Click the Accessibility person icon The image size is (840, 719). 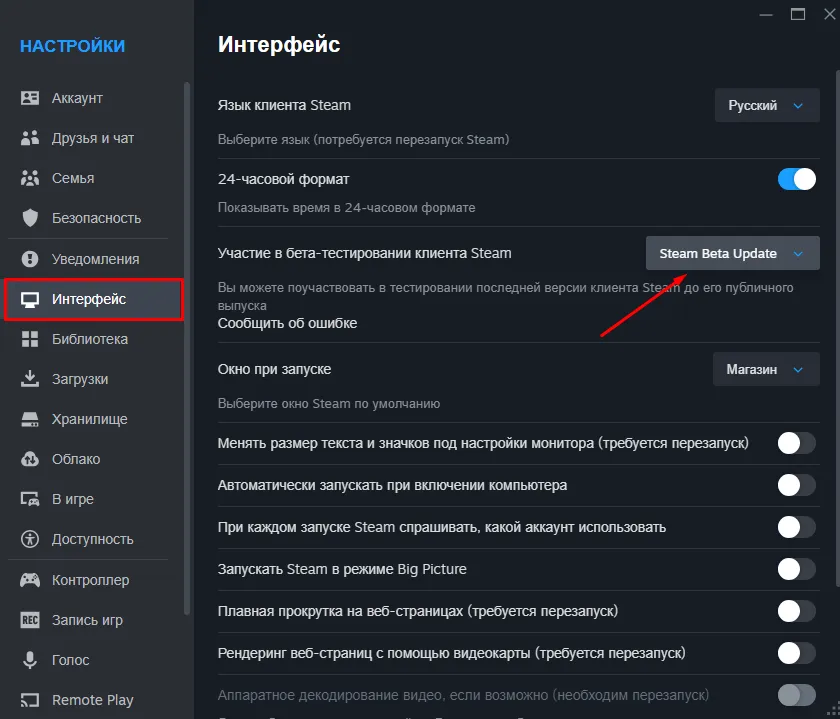tap(30, 539)
